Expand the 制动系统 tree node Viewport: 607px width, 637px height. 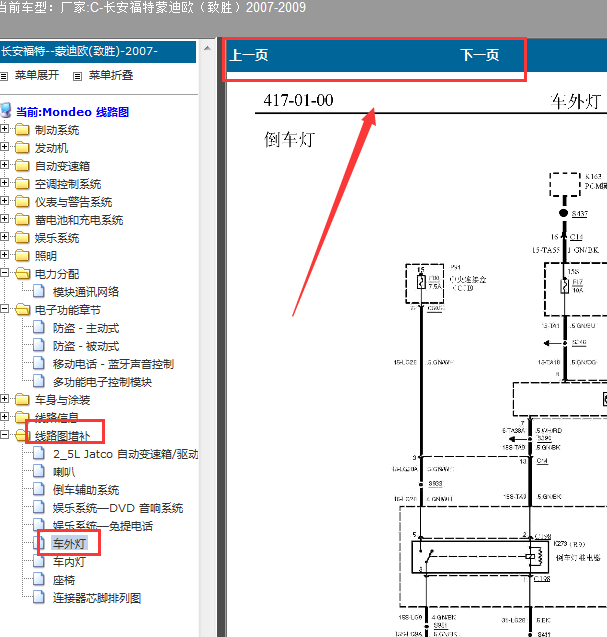(x=4, y=129)
